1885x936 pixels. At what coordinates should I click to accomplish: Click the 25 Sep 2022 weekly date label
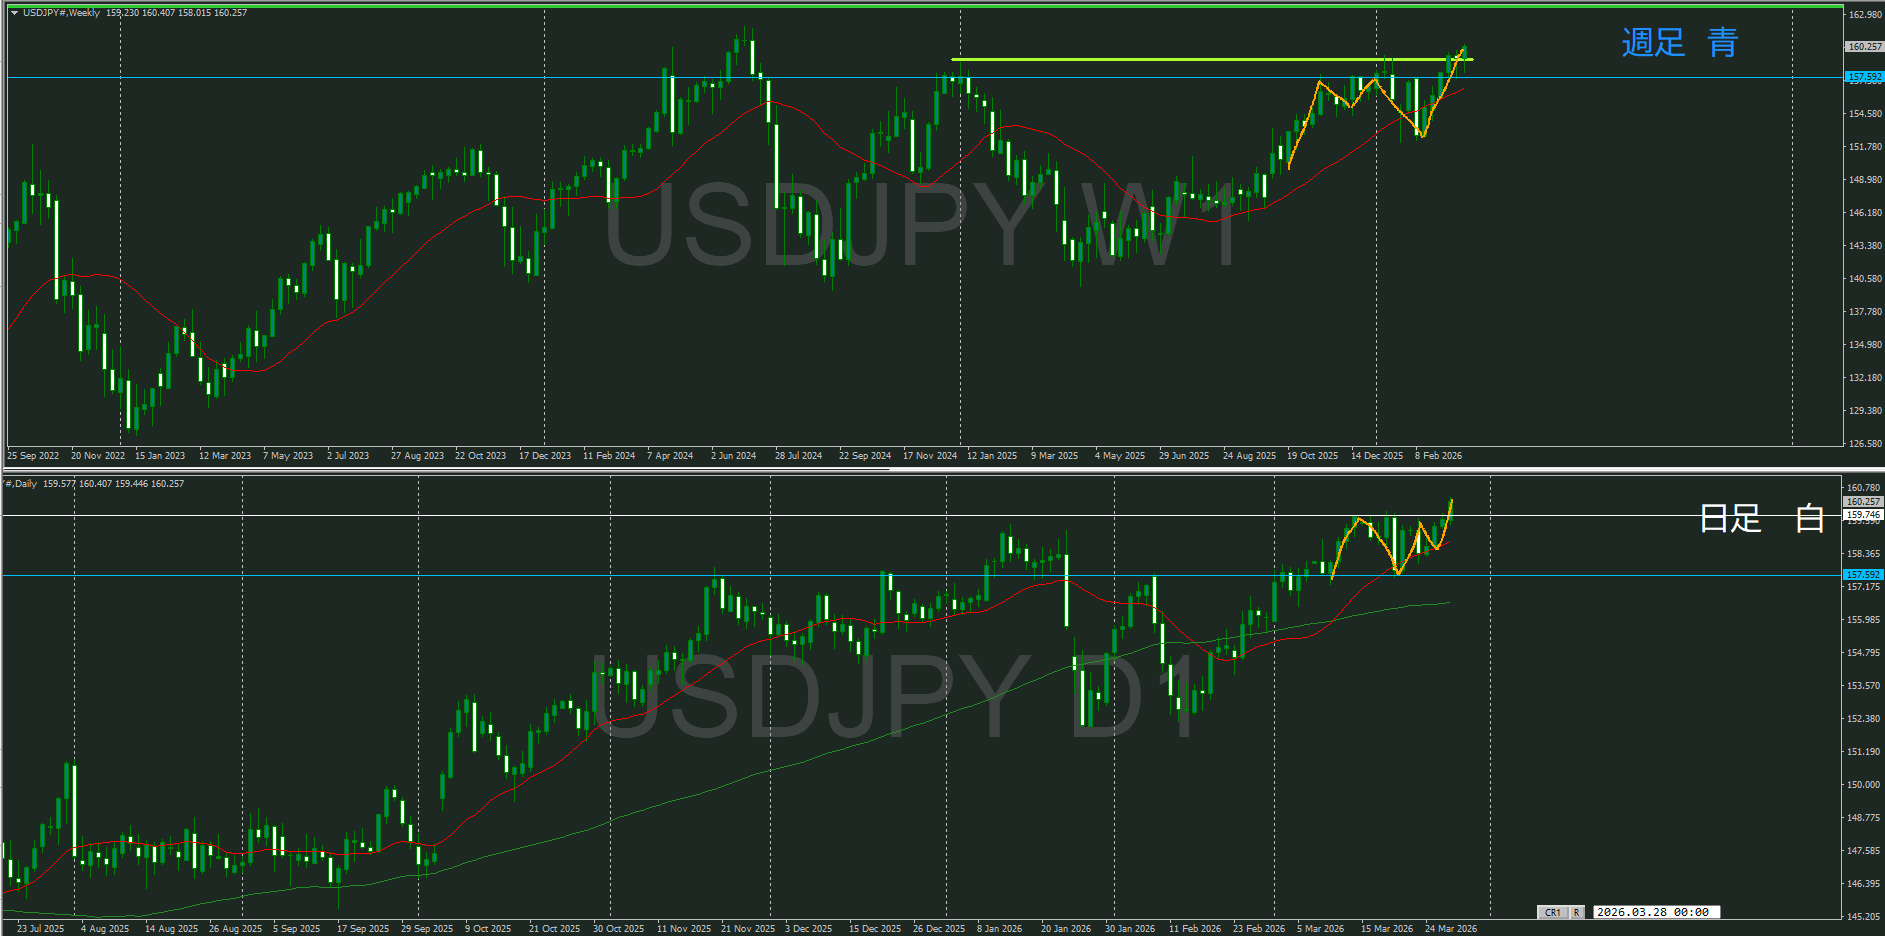[x=33, y=456]
